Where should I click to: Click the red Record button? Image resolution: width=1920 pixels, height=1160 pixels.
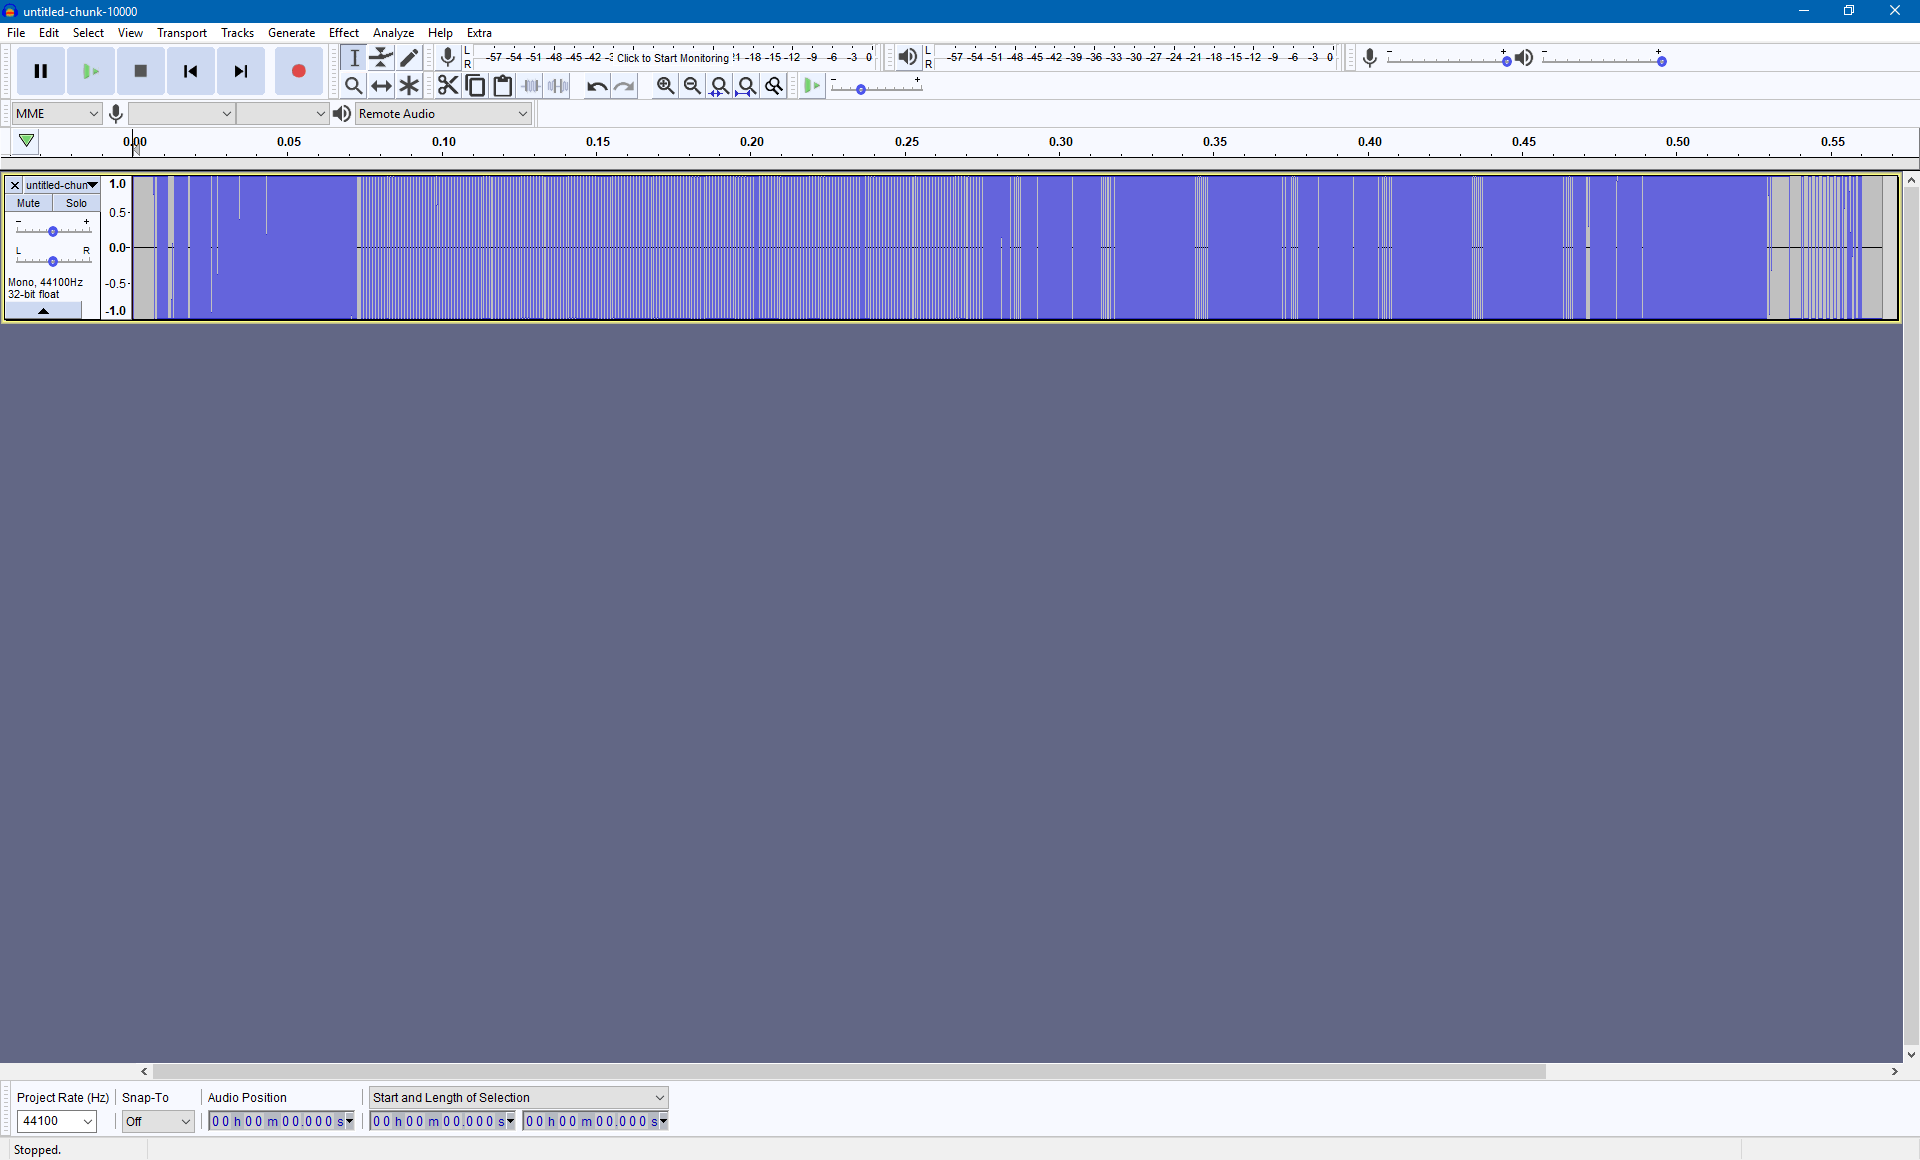[x=298, y=71]
